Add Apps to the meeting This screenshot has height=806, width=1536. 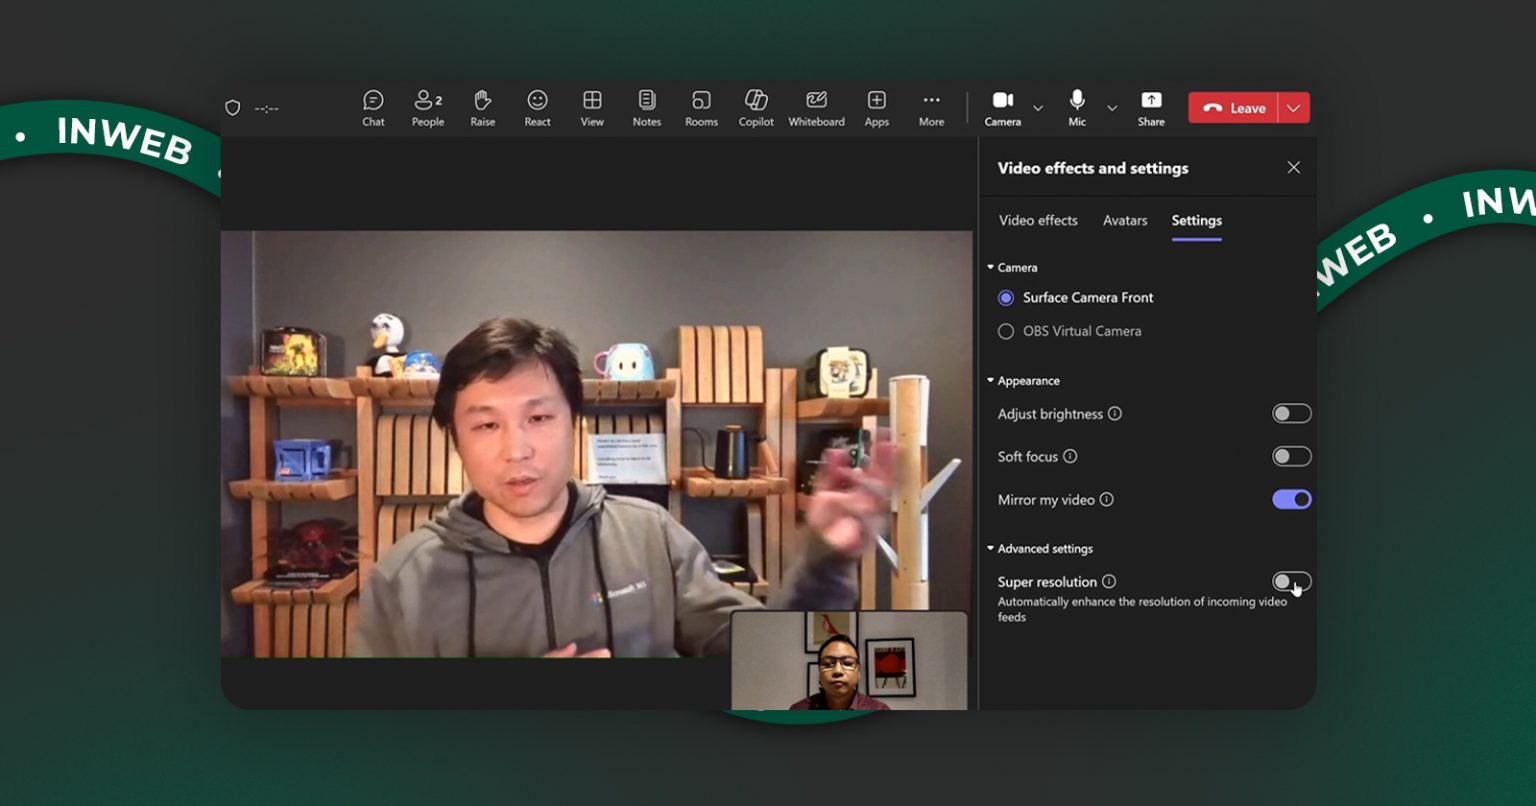877,108
